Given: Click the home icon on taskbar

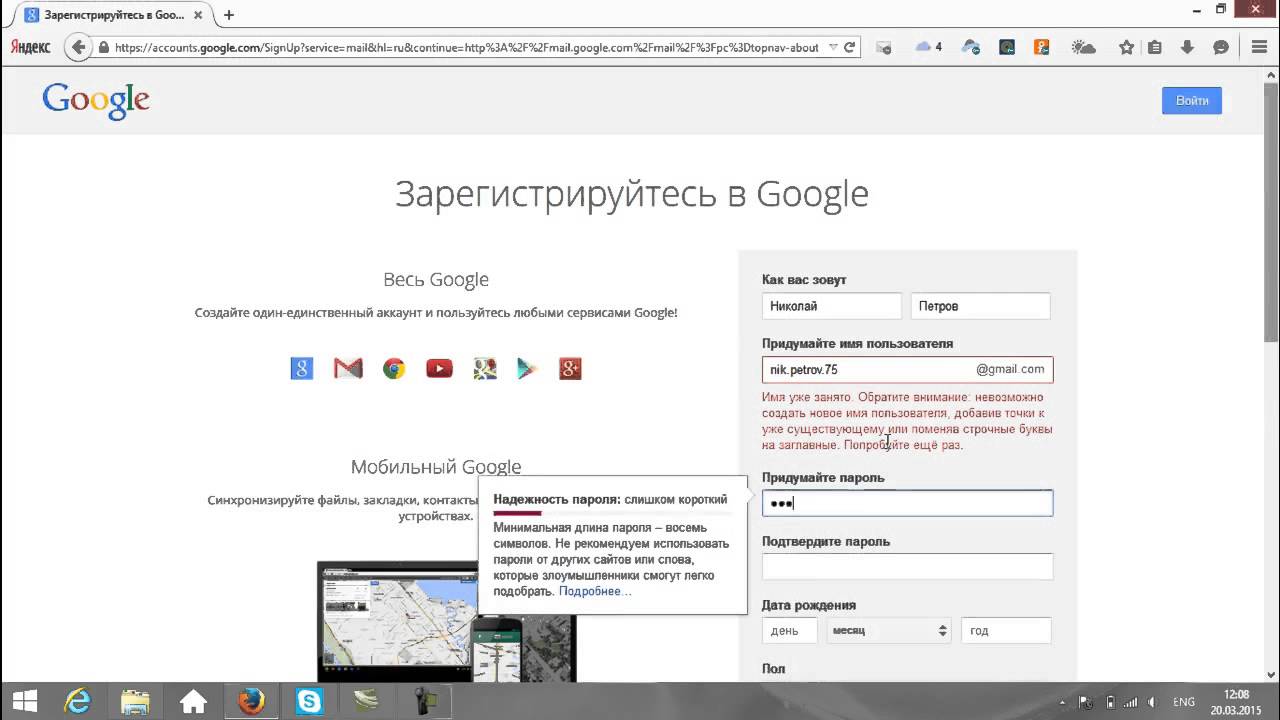Looking at the screenshot, I should pos(193,701).
